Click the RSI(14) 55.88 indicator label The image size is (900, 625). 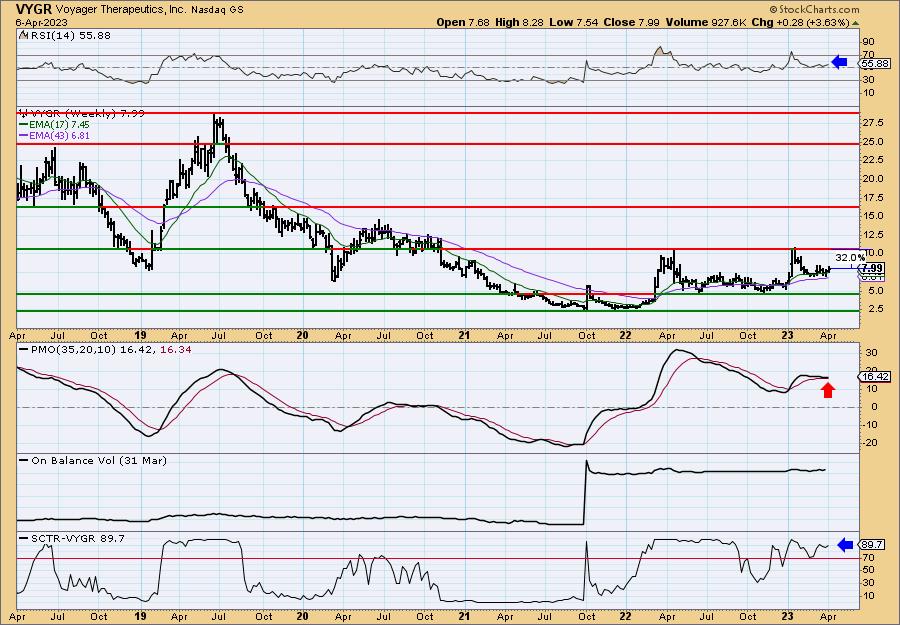69,35
